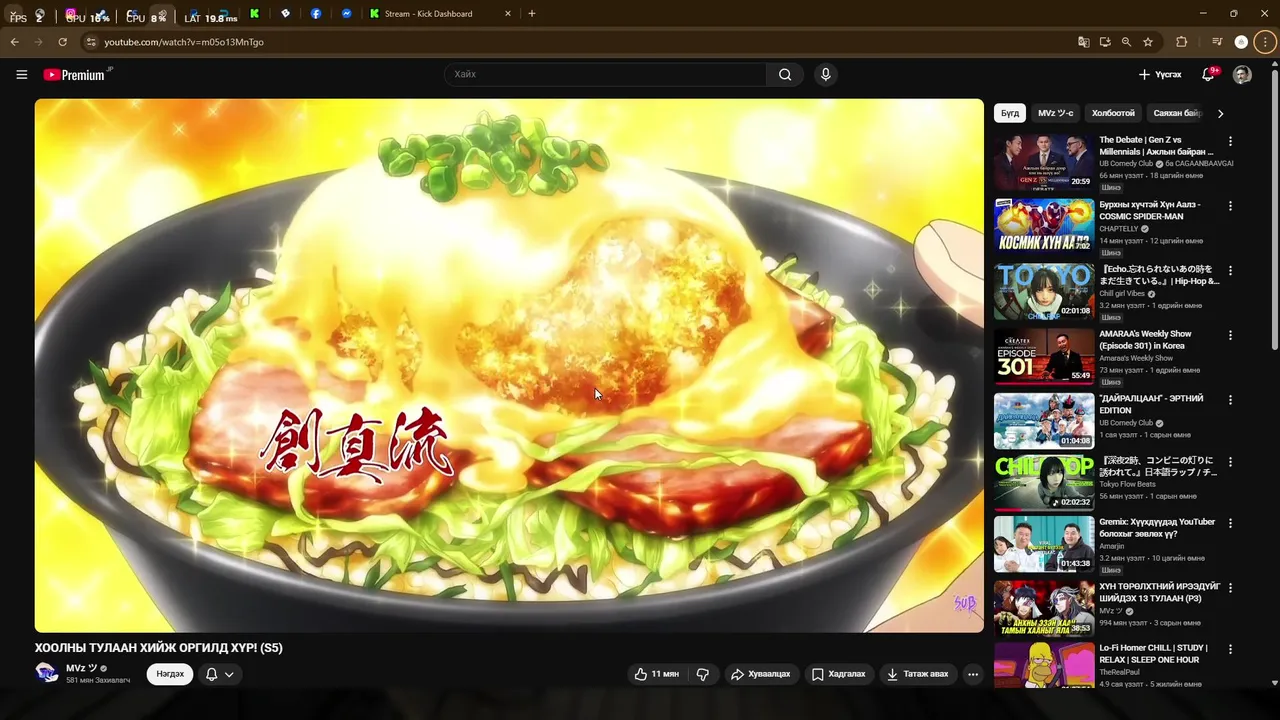Translate this page icon in address bar

tap(1083, 42)
